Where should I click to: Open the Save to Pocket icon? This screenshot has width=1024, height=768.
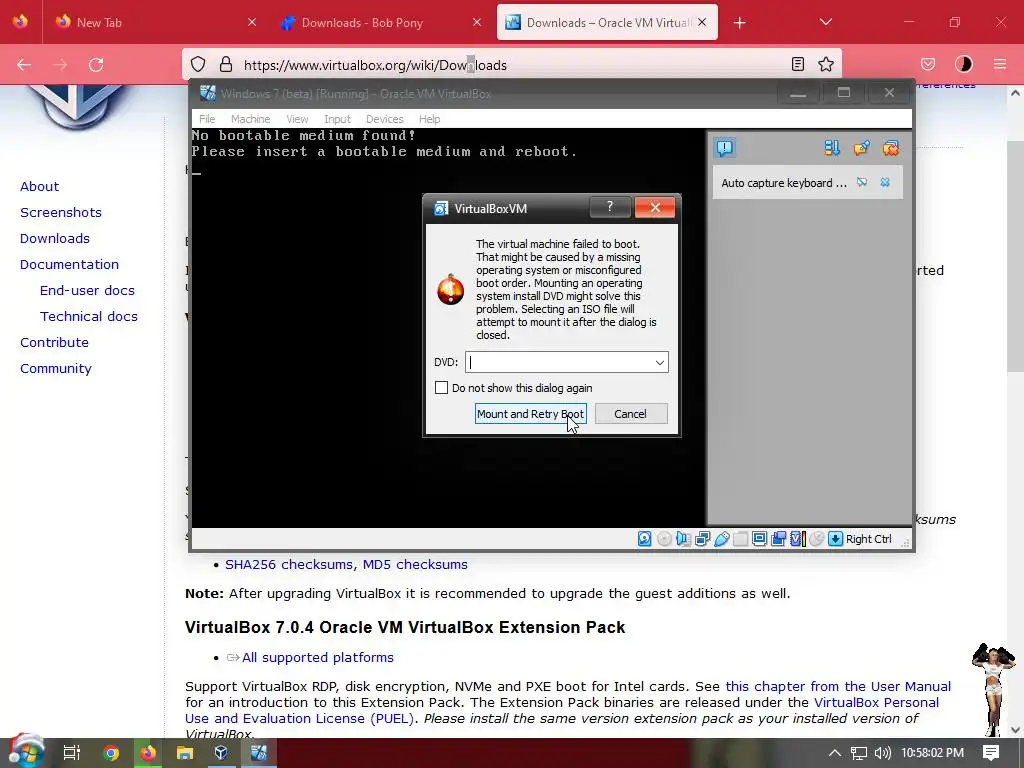(928, 65)
